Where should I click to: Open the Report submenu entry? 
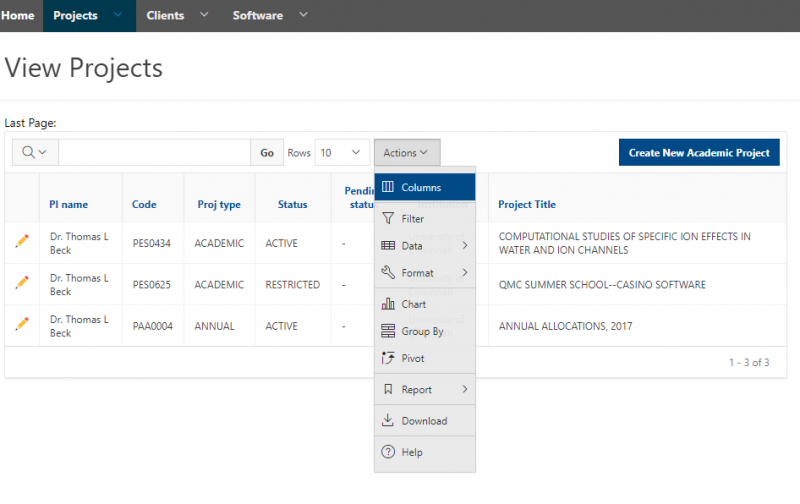tap(424, 390)
